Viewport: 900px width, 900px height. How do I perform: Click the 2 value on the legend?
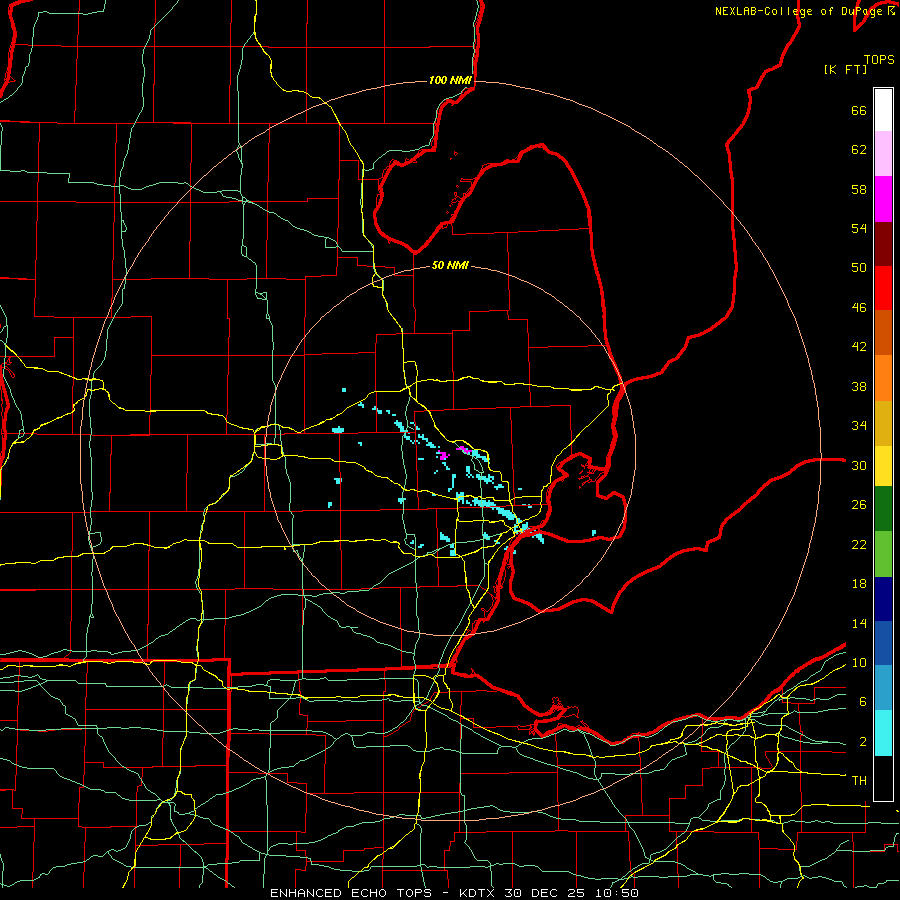[862, 742]
